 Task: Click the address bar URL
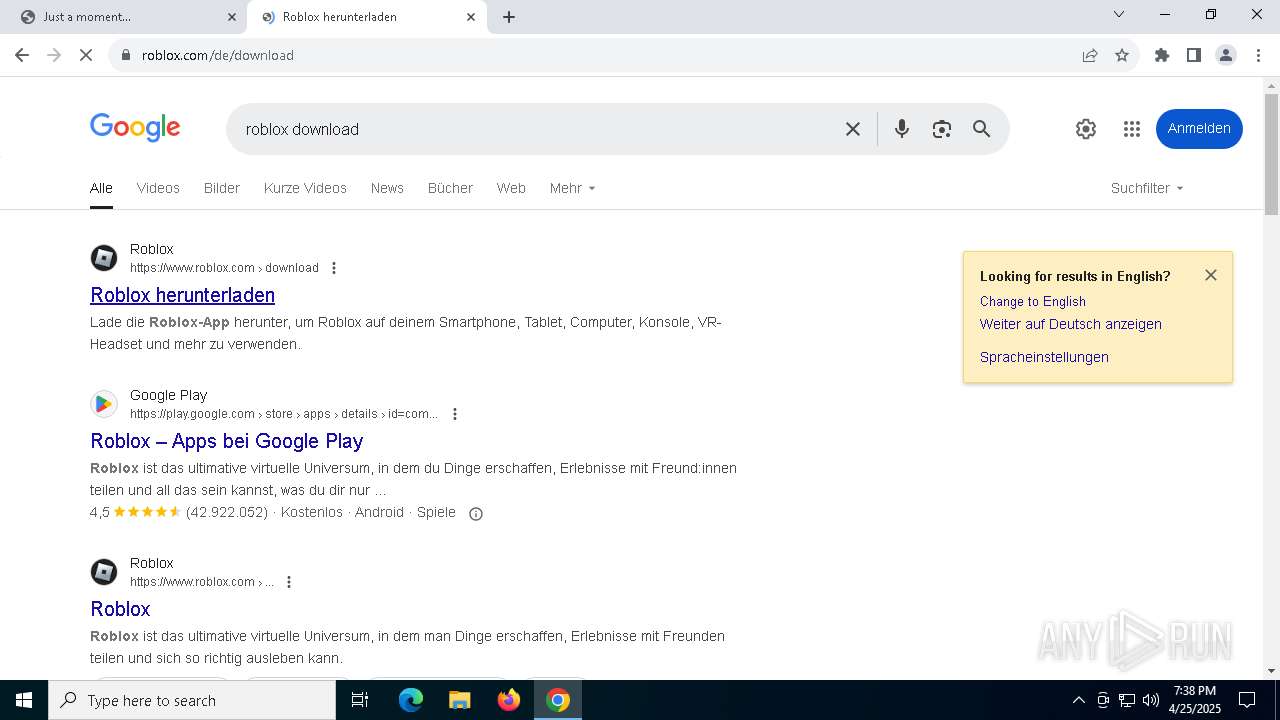(218, 55)
